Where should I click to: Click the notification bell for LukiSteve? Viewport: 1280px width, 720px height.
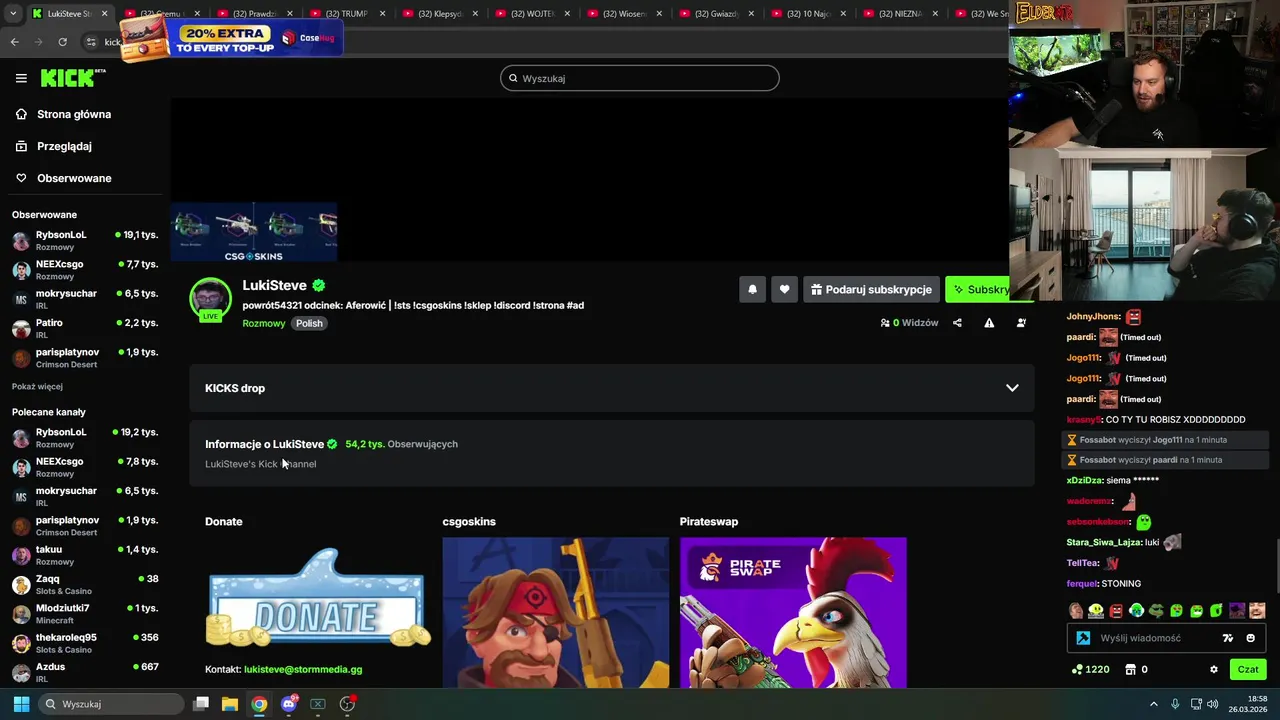(x=752, y=290)
